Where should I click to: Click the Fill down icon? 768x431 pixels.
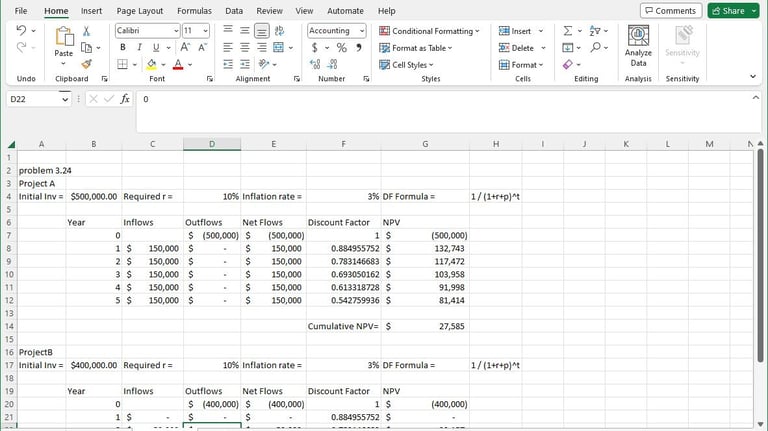point(568,48)
